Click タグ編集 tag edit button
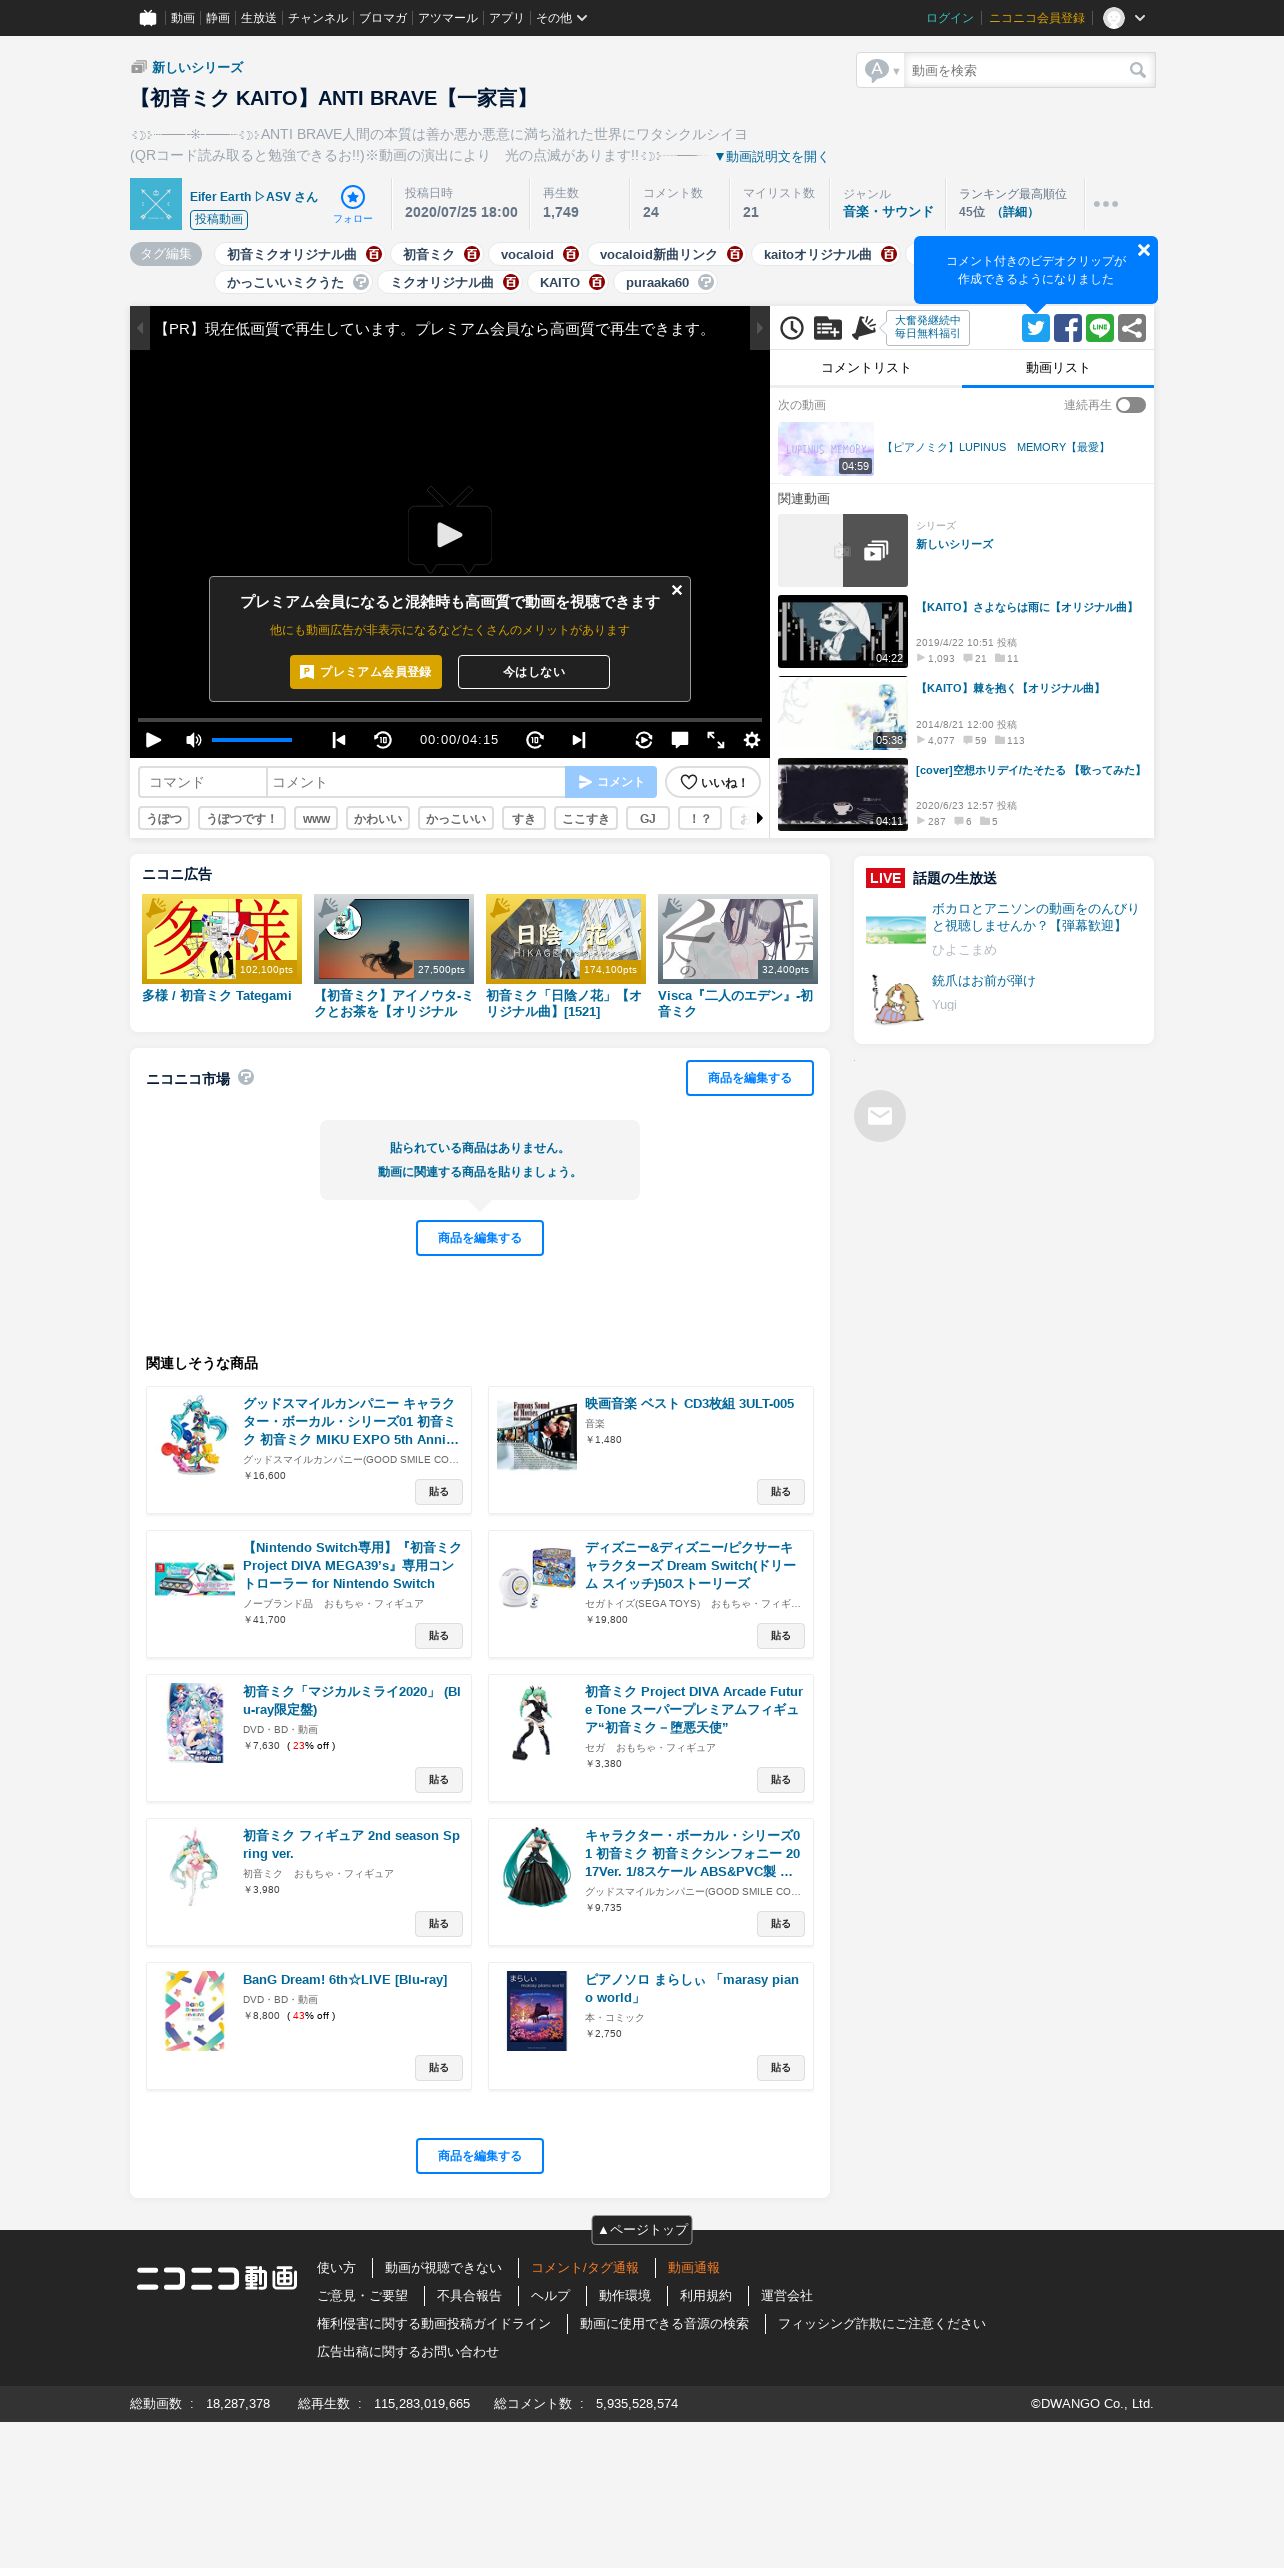The height and width of the screenshot is (2568, 1284). 166,254
